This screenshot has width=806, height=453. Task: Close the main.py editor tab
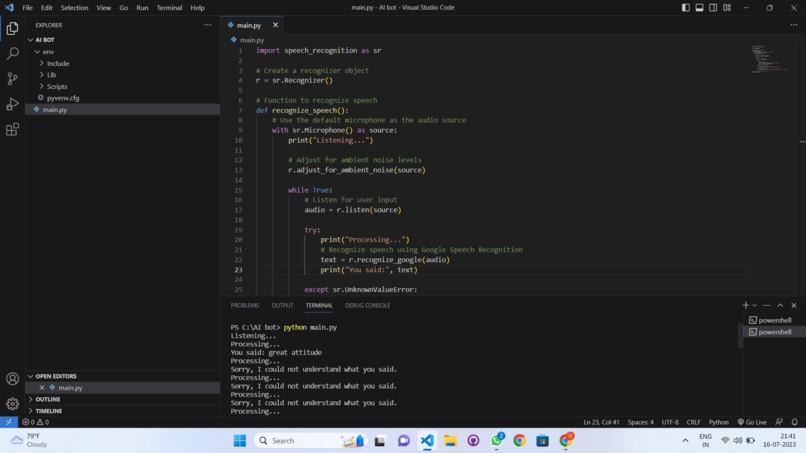tap(276, 25)
